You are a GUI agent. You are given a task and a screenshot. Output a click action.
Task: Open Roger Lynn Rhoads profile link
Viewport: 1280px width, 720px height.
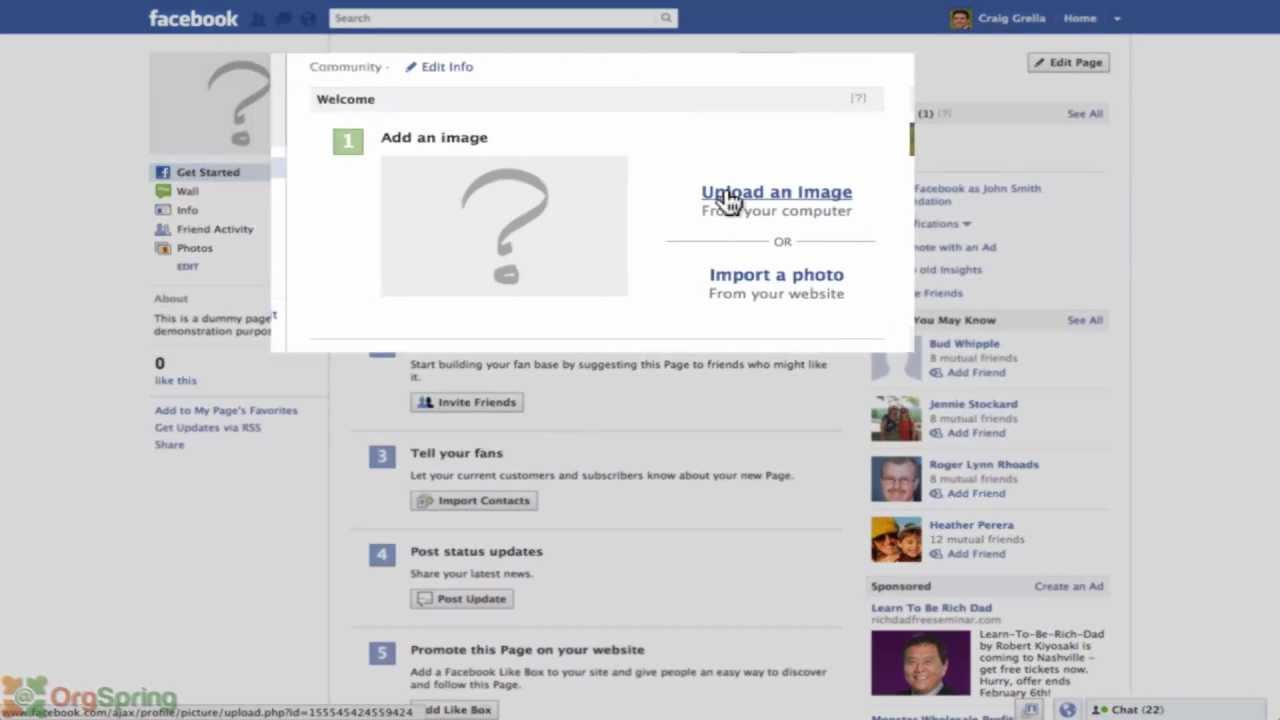(984, 464)
